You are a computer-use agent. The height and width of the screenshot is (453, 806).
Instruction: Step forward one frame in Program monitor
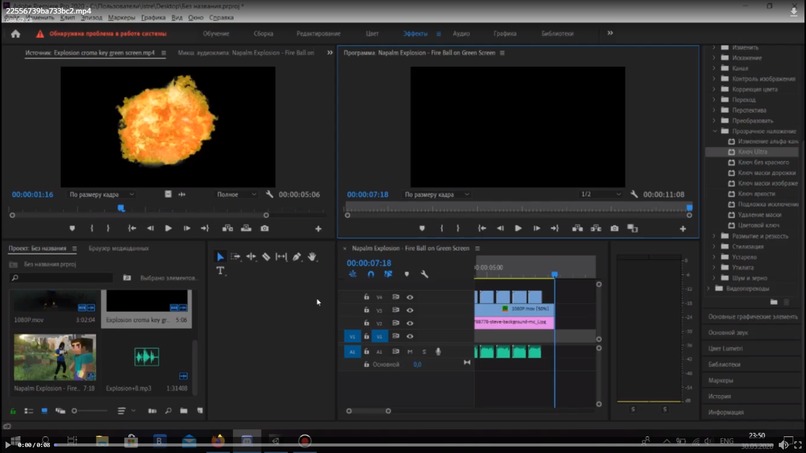click(x=536, y=228)
